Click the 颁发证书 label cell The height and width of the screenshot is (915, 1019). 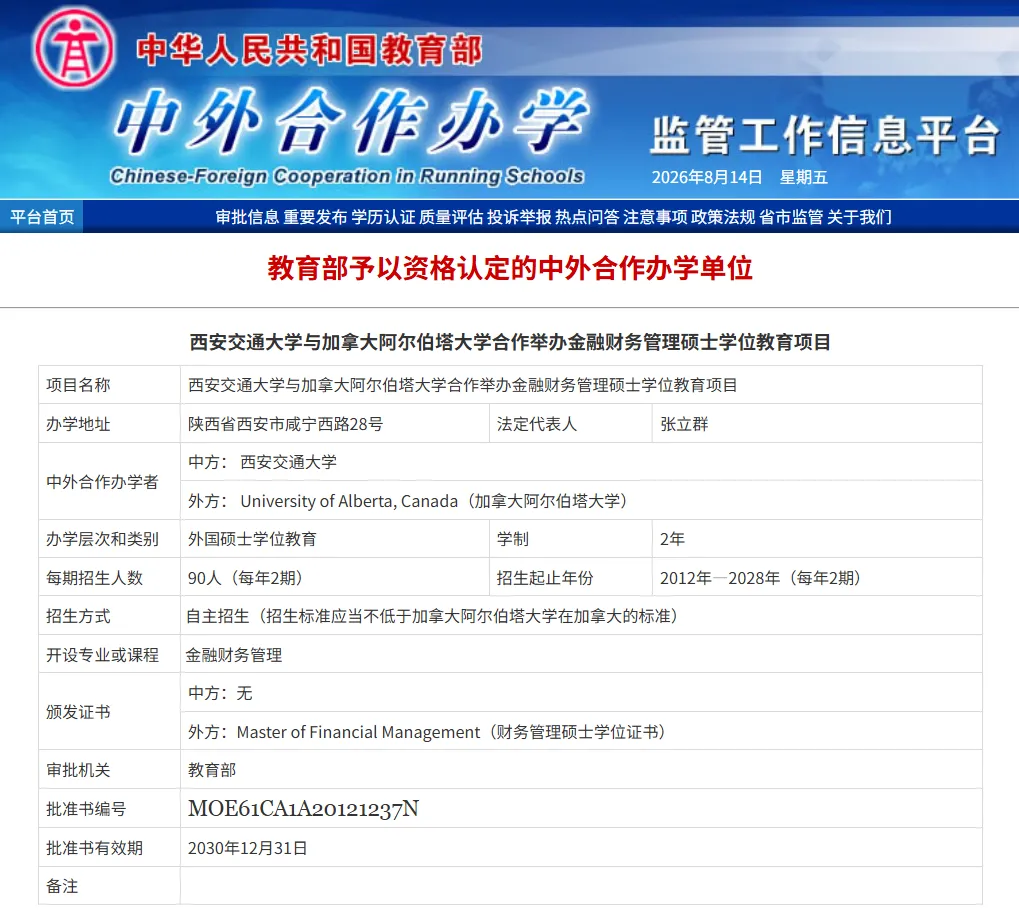click(109, 712)
